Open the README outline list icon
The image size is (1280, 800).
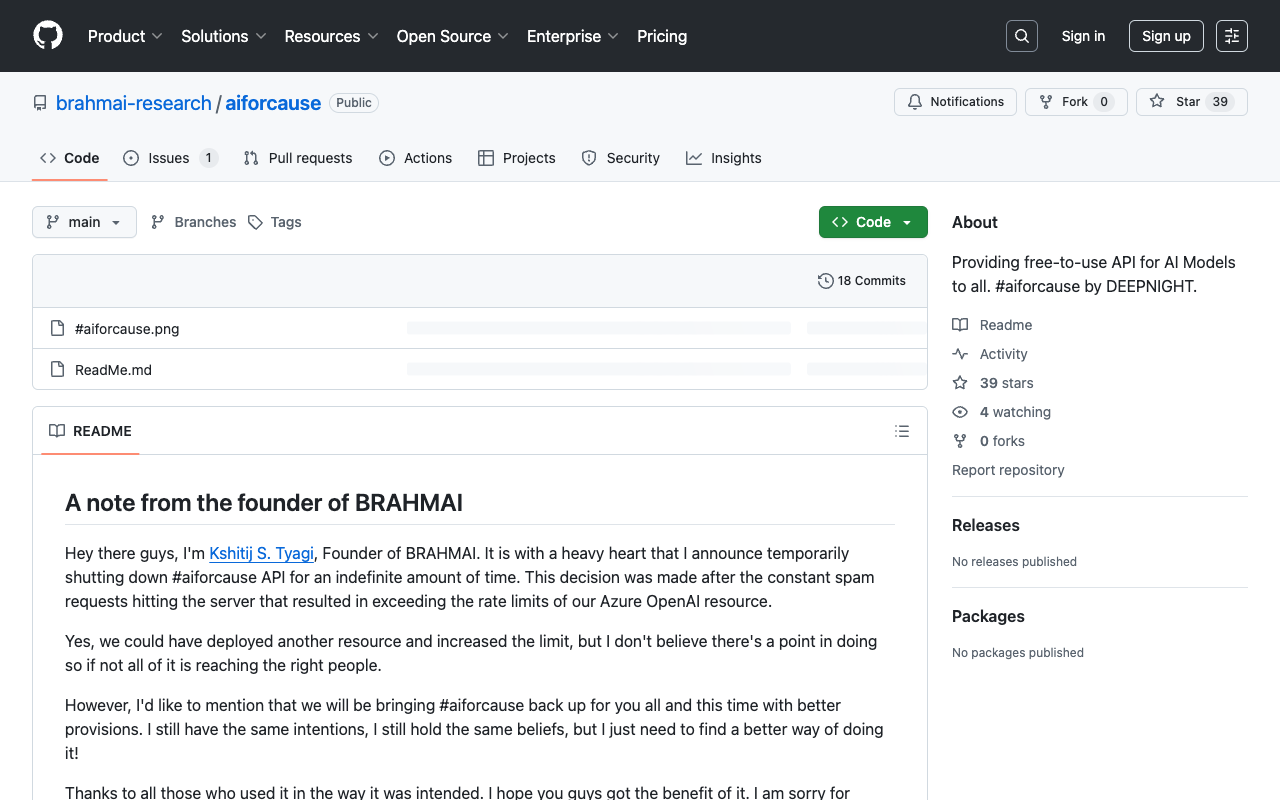click(x=902, y=431)
